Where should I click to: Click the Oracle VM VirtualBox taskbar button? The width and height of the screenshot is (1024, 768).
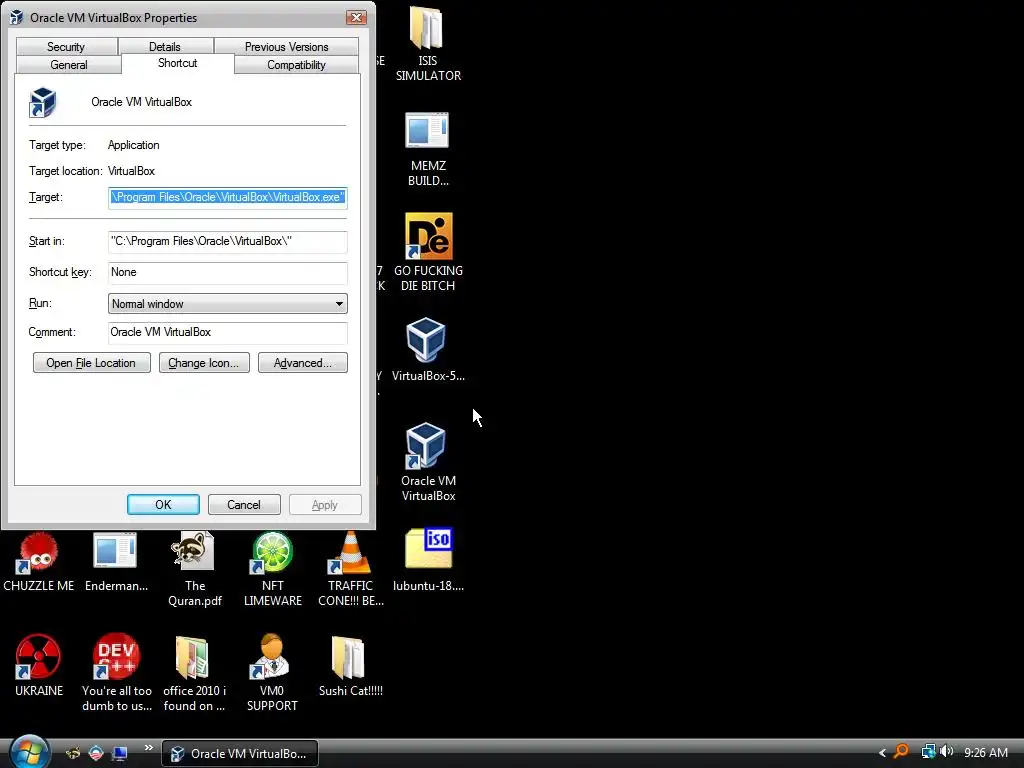coord(239,754)
